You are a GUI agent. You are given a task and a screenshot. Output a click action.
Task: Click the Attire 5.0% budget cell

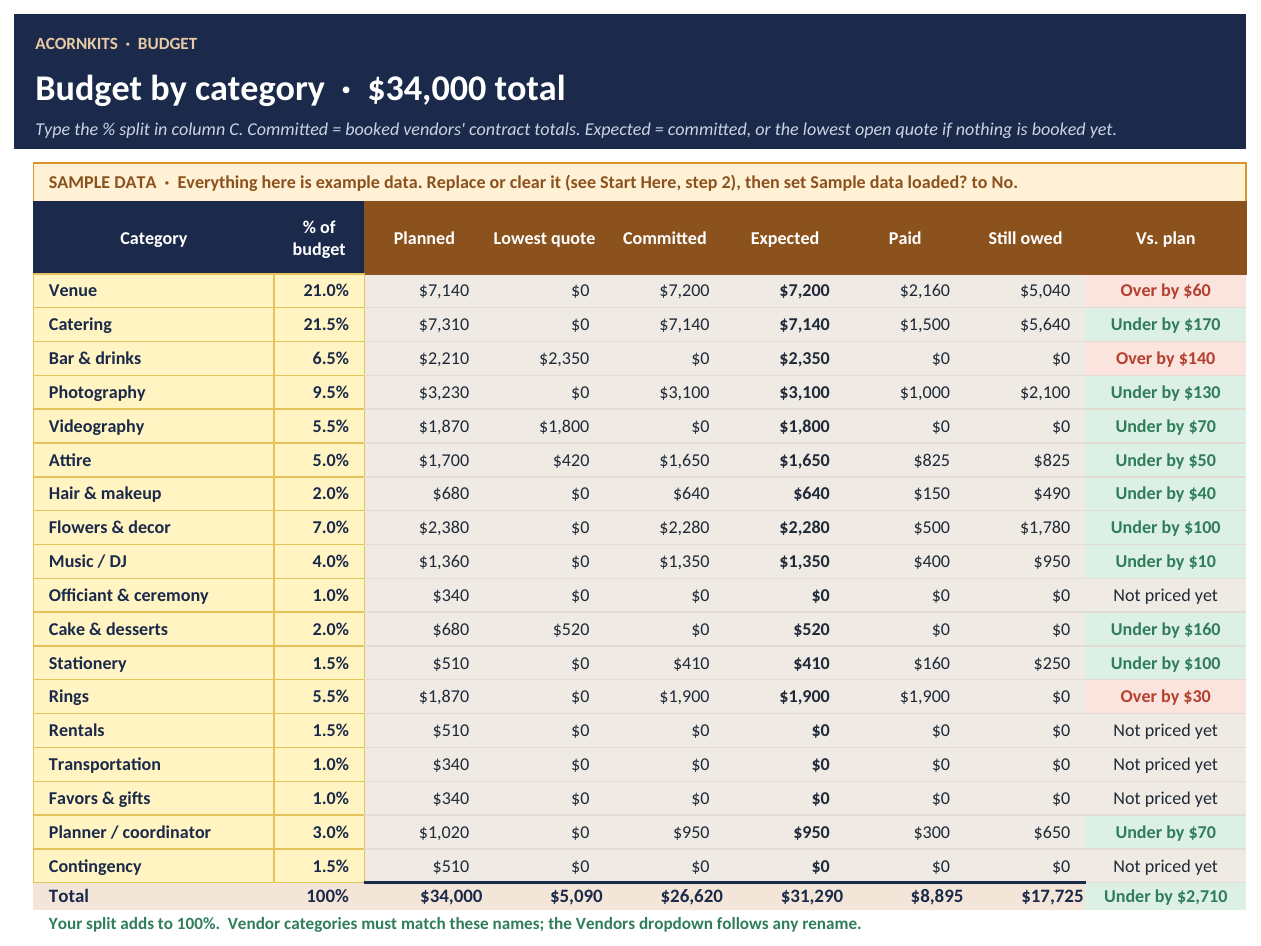tap(319, 460)
